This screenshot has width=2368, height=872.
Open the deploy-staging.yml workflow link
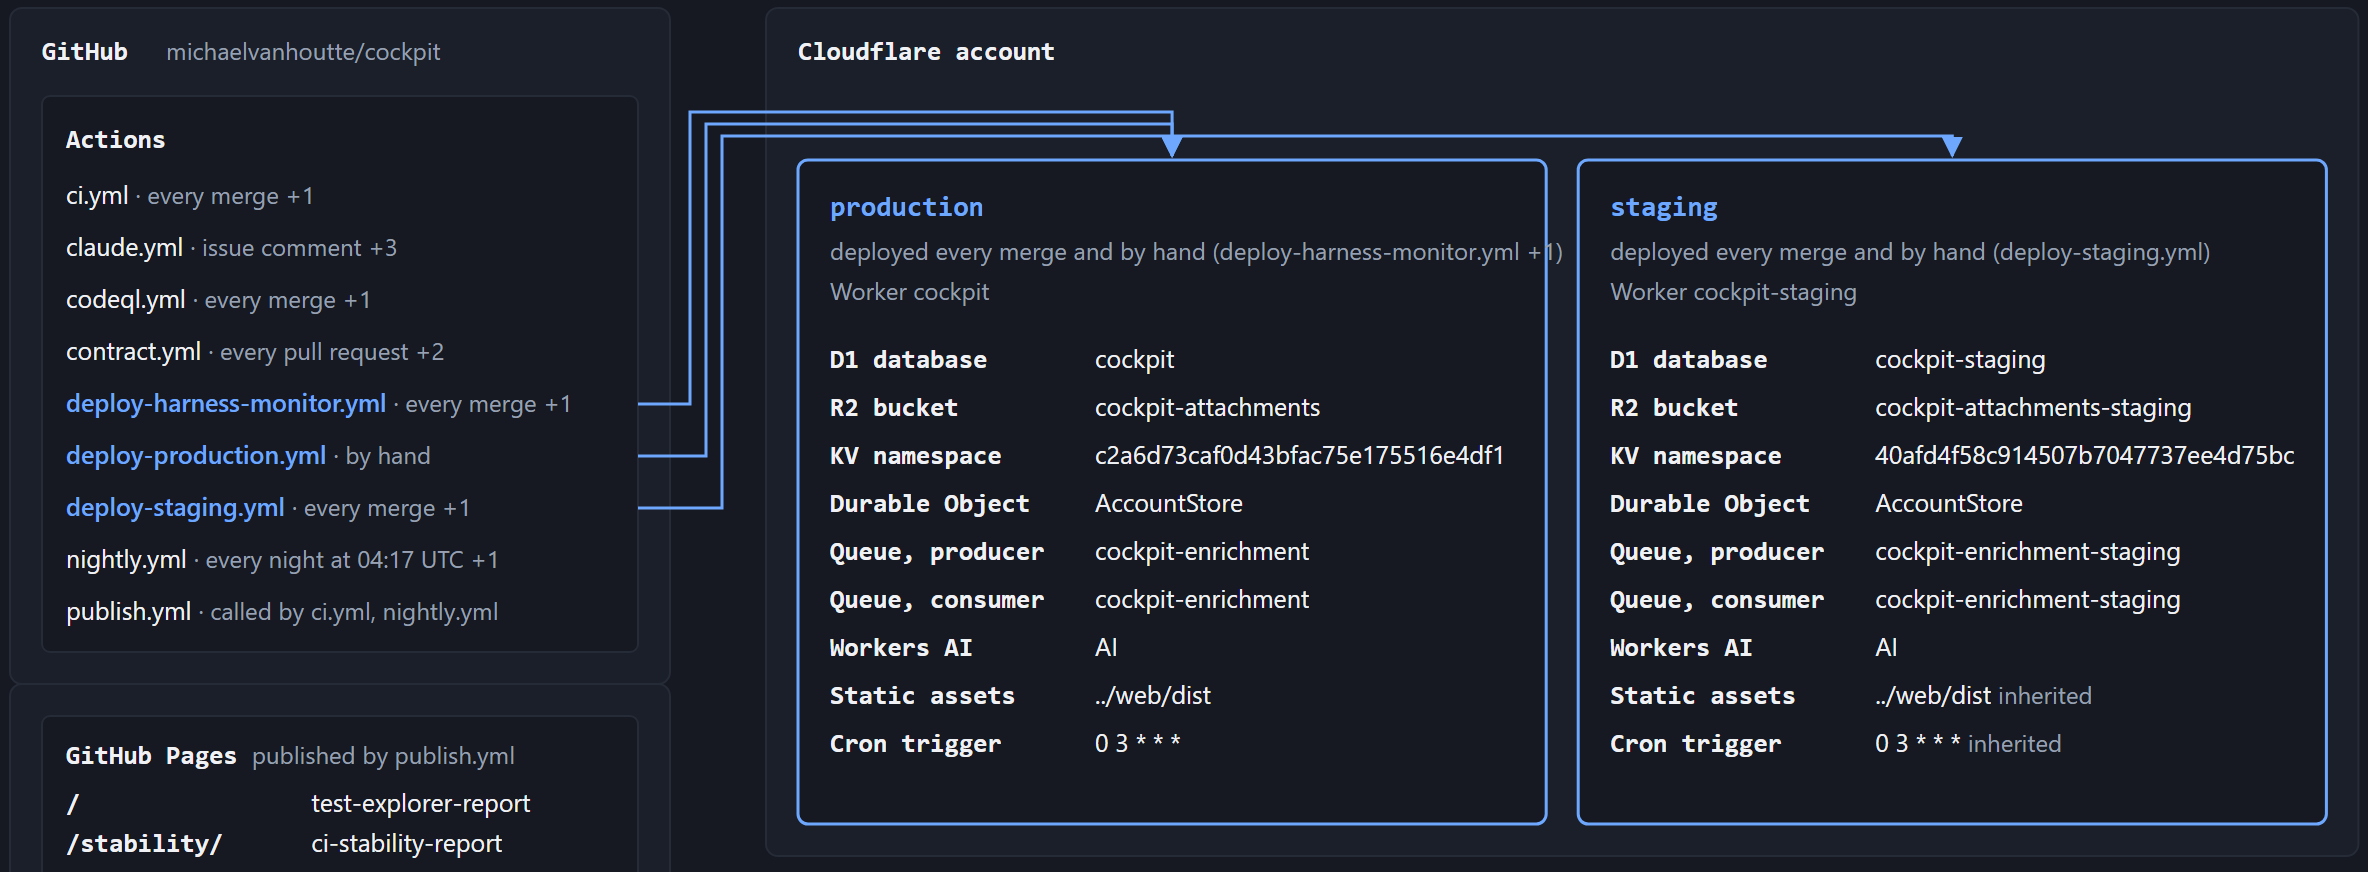coord(175,508)
